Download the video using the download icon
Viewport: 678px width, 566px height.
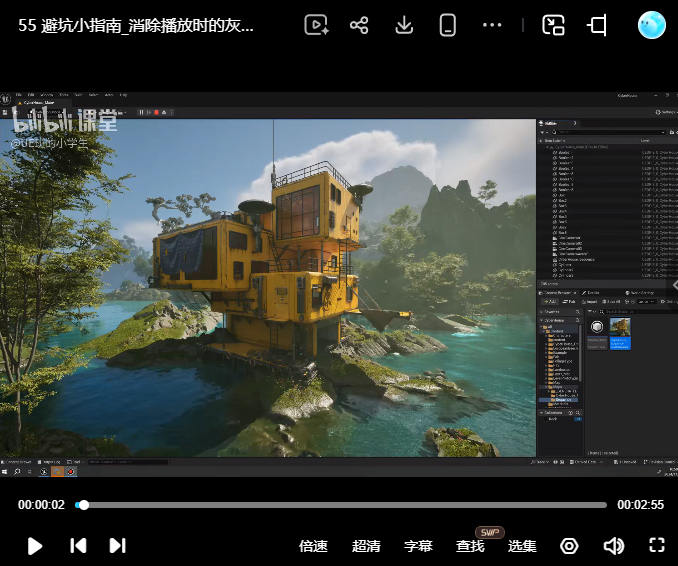click(404, 25)
